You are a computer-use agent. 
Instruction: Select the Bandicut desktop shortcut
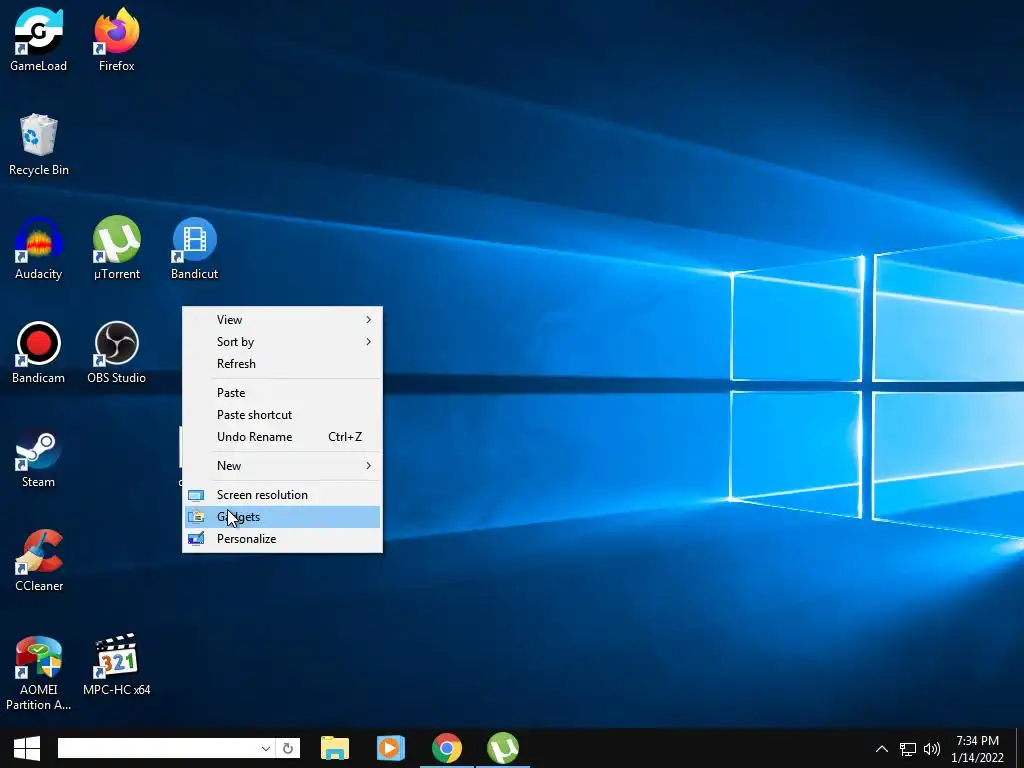(195, 248)
